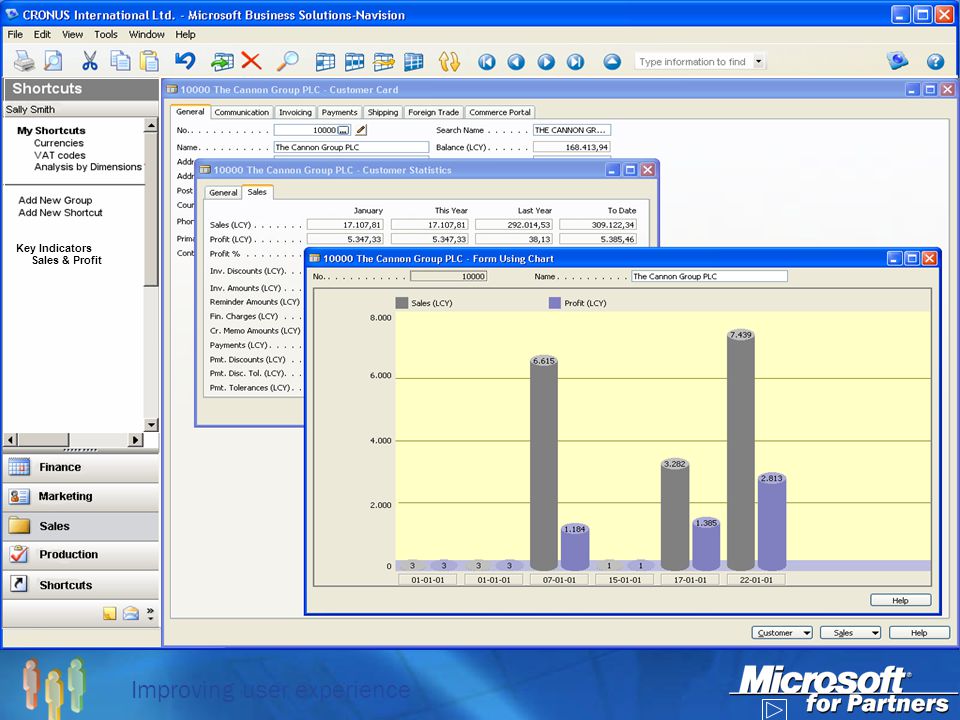Click Help button on Customer Card
The height and width of the screenshot is (720, 960).
coord(919,633)
